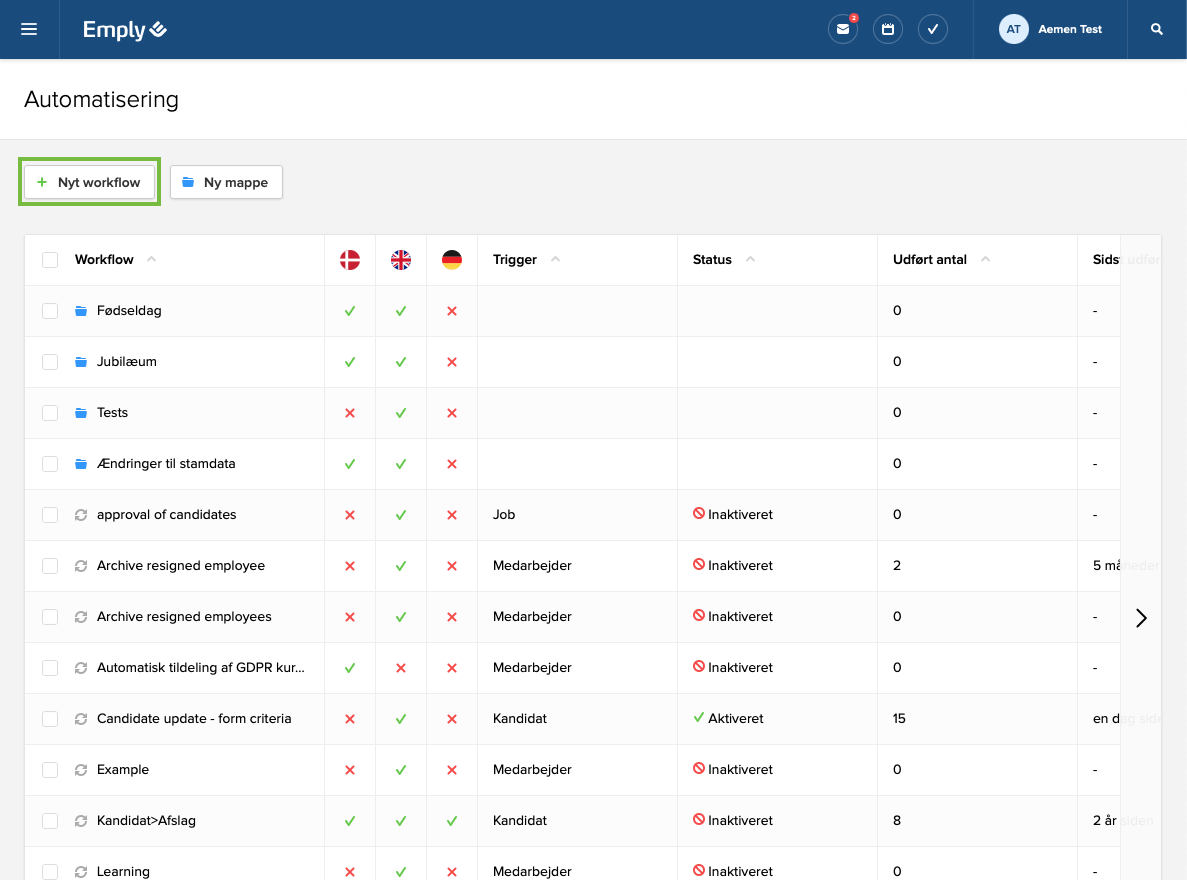Open Candidate update - form criteria workflow
This screenshot has height=880, width=1187.
click(194, 719)
